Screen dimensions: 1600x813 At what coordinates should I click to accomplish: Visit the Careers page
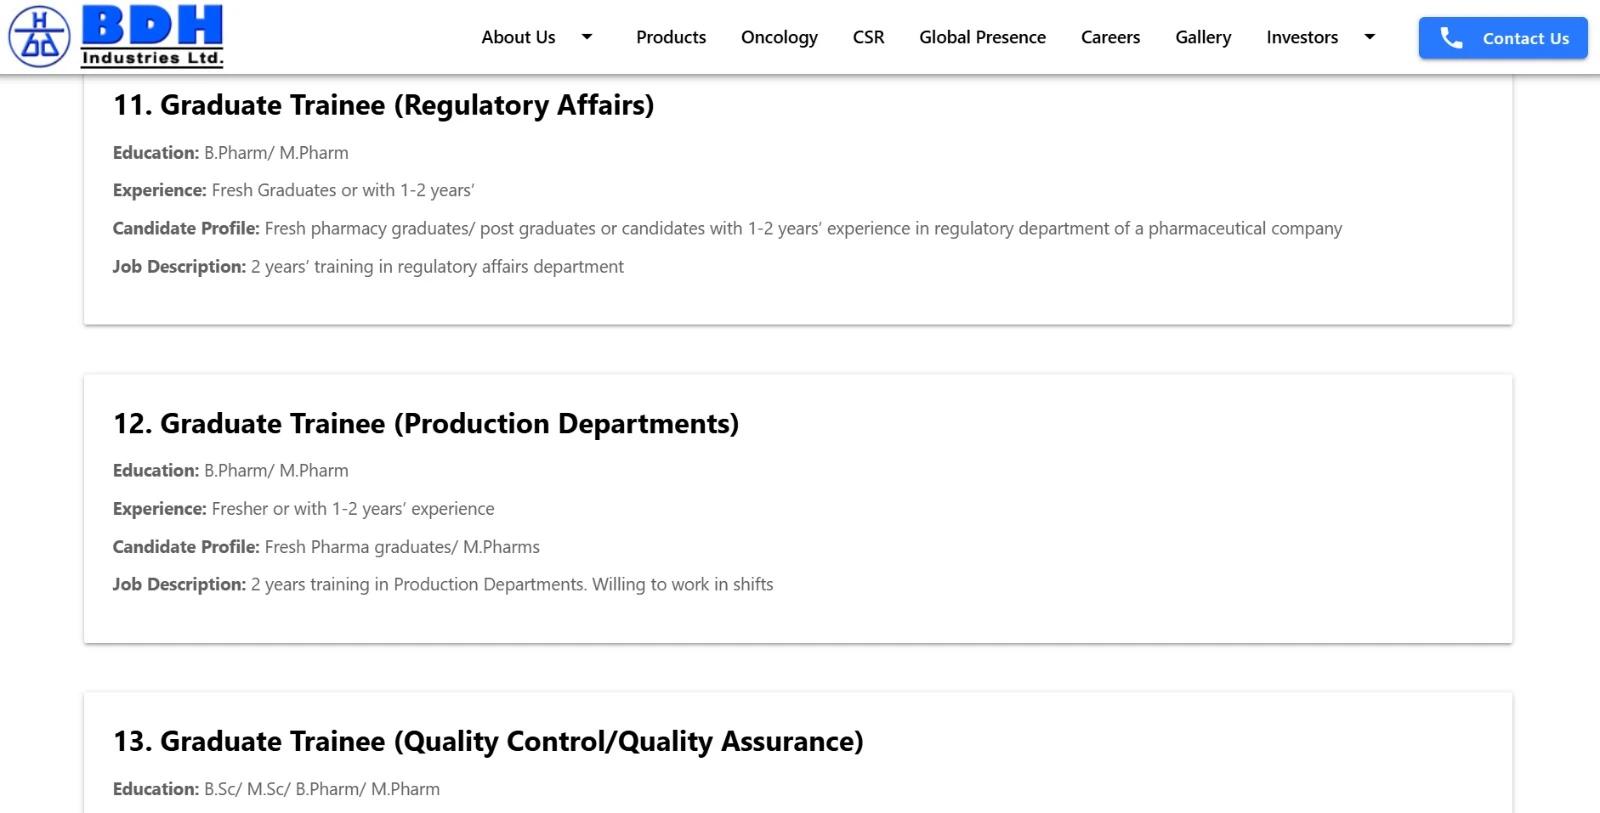coord(1110,37)
